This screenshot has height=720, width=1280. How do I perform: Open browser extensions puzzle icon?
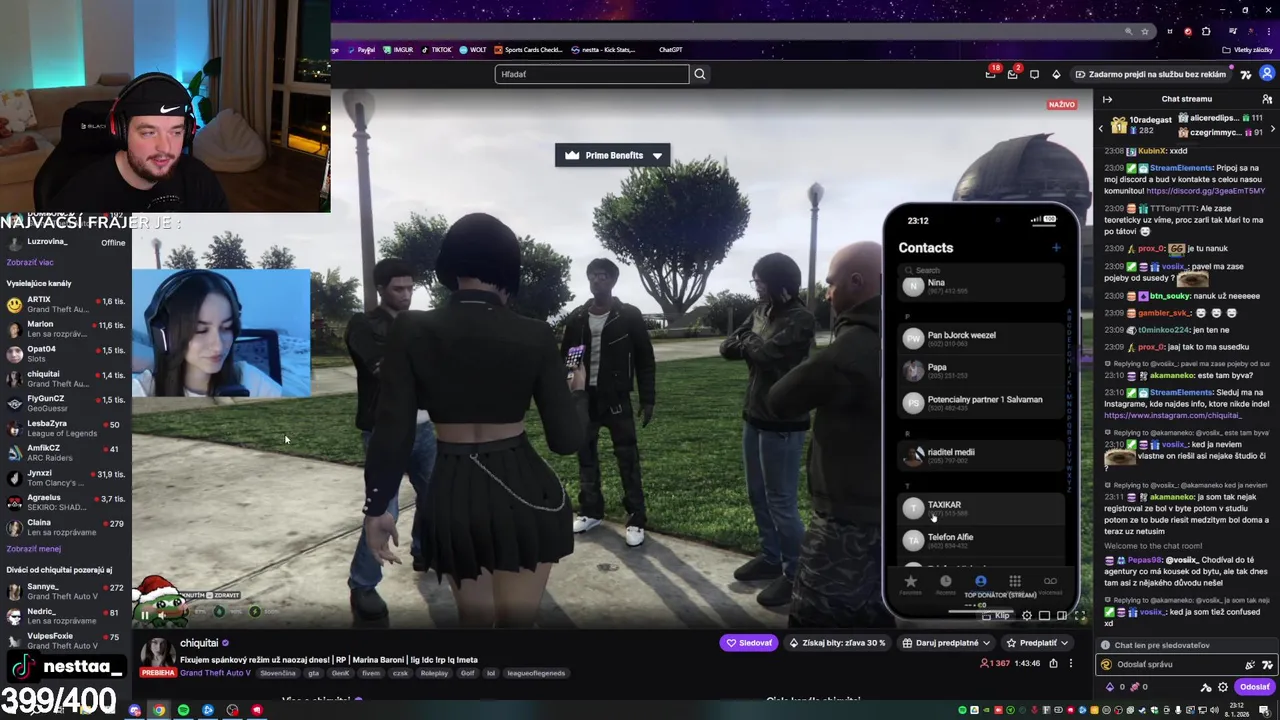pyautogui.click(x=1206, y=31)
